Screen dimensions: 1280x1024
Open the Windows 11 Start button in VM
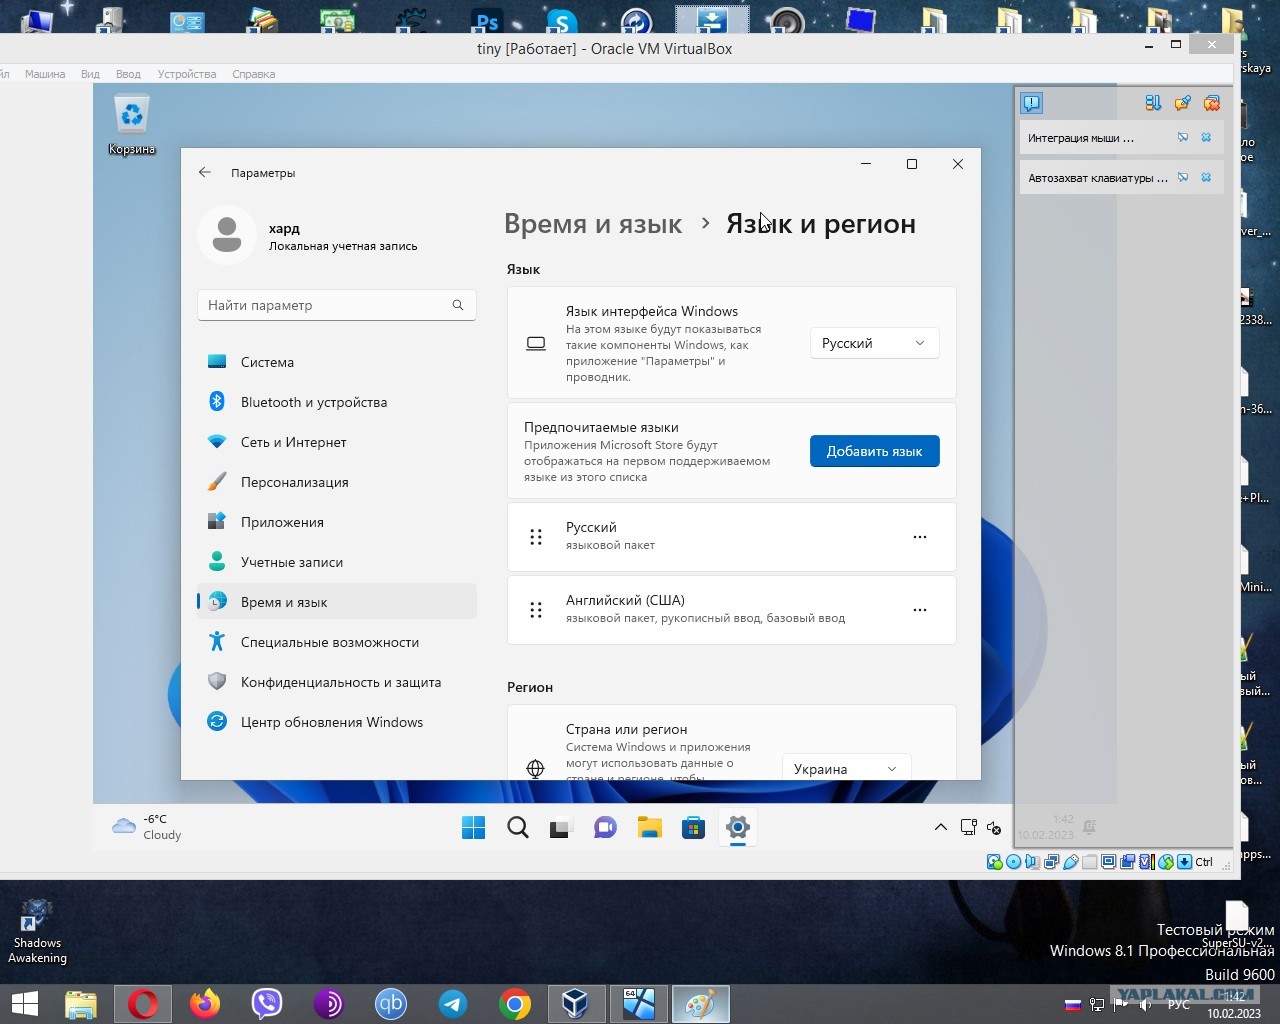pyautogui.click(x=474, y=827)
